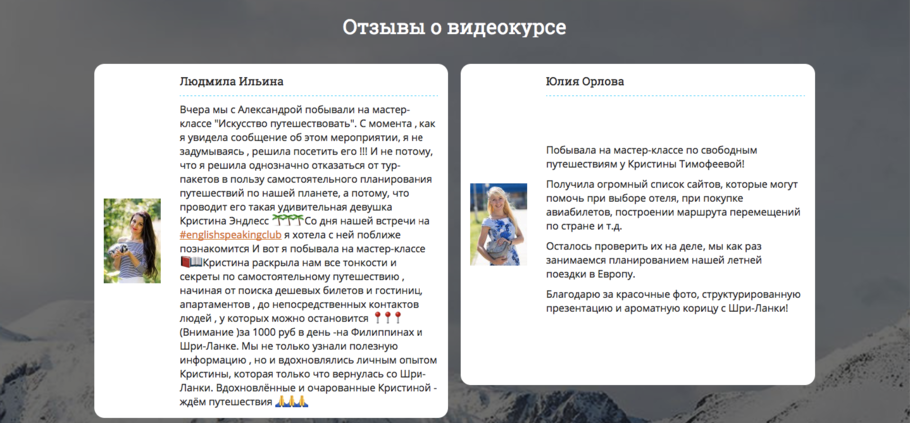Click the books emoji before Кристина раскрыла
This screenshot has width=910, height=423.
click(192, 263)
